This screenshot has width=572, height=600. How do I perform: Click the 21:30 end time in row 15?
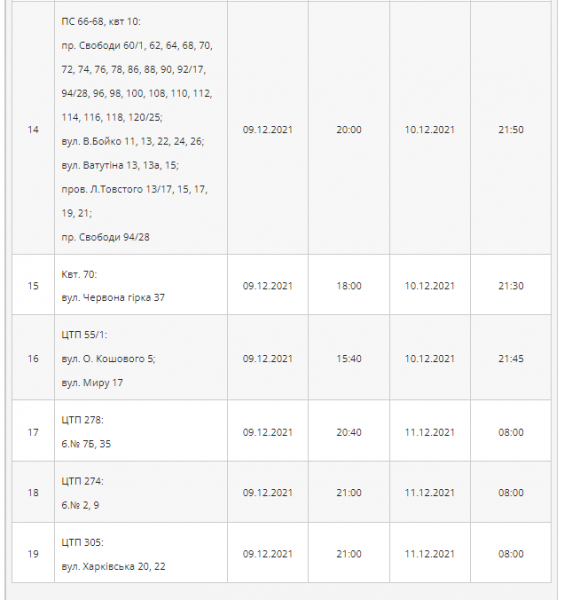[x=511, y=286]
